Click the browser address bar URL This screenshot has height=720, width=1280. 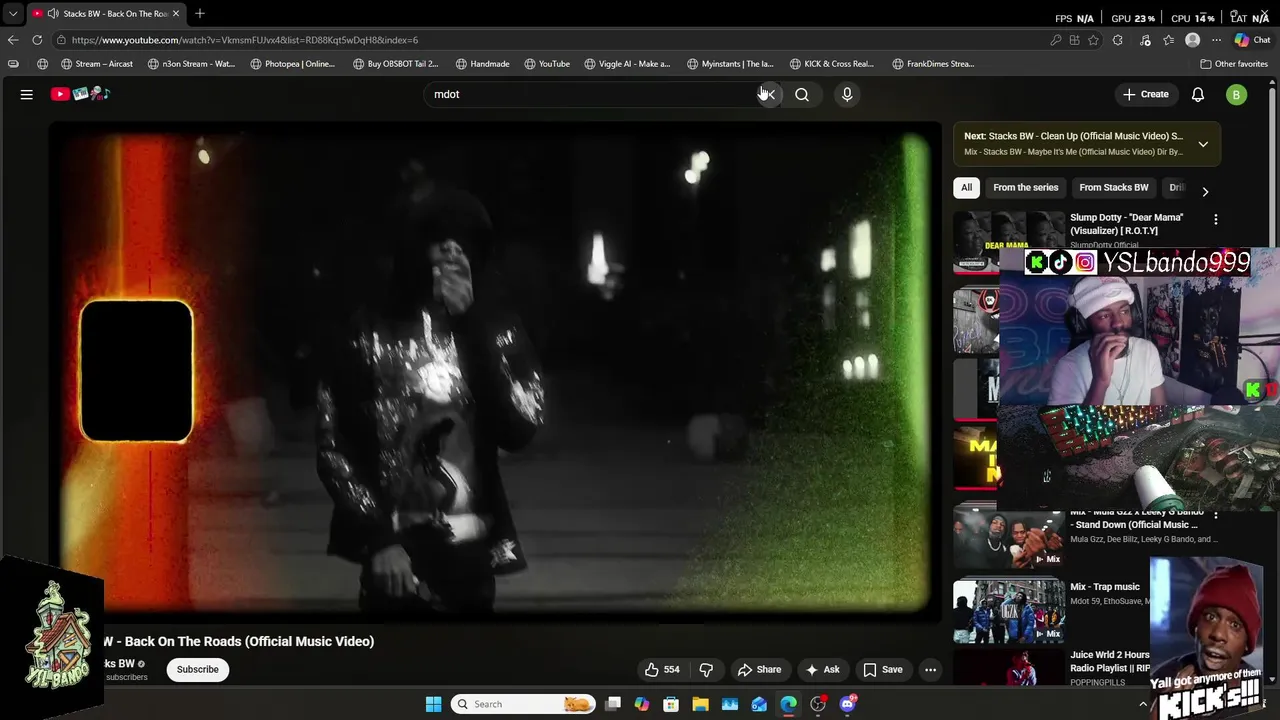245,40
